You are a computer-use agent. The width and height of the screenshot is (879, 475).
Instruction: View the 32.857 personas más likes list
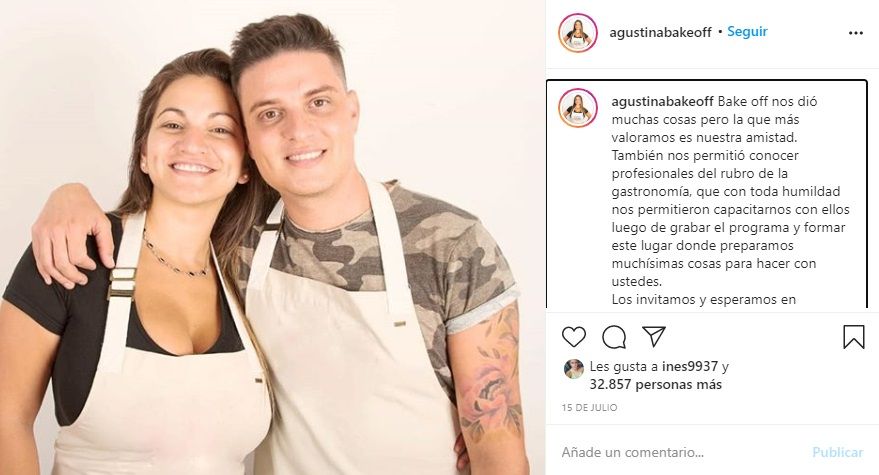[655, 385]
